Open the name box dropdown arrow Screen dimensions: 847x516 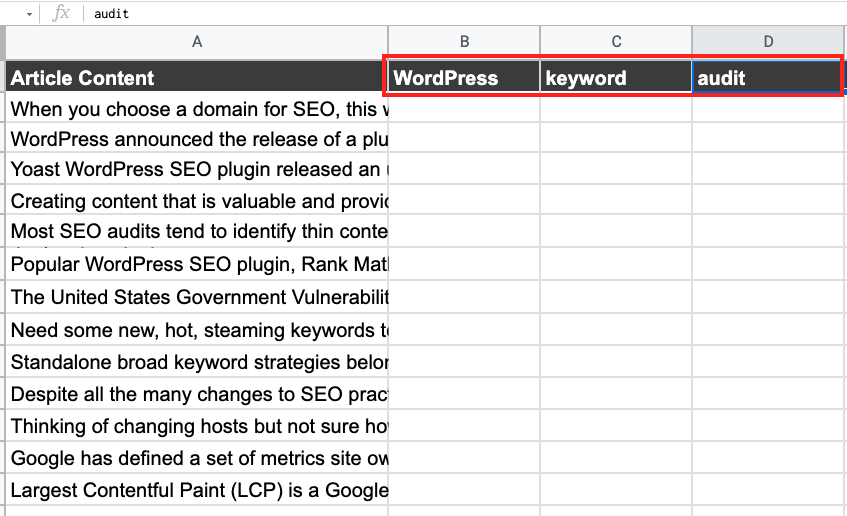coord(29,15)
